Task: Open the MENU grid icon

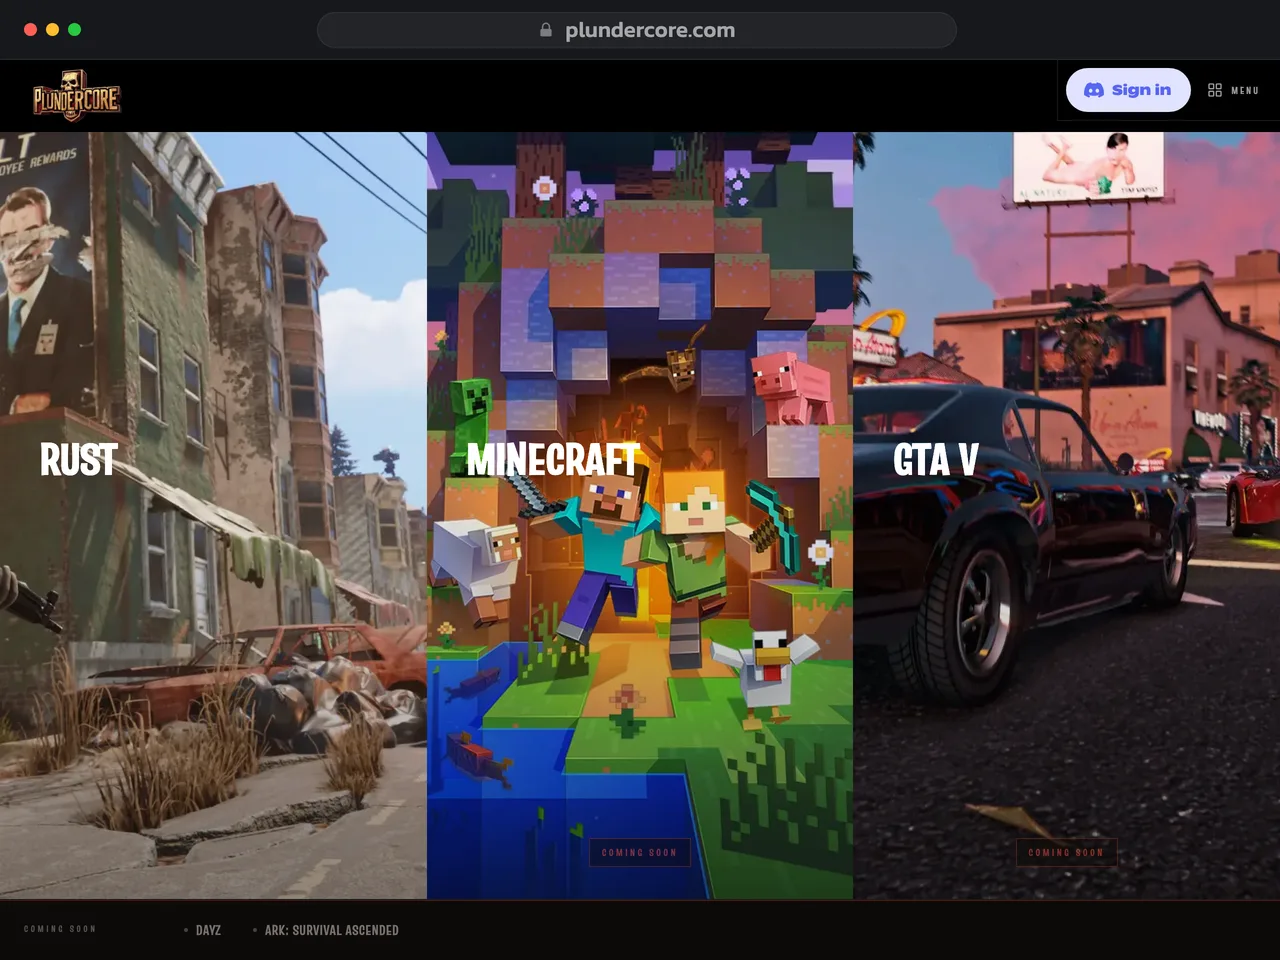Action: [x=1215, y=90]
